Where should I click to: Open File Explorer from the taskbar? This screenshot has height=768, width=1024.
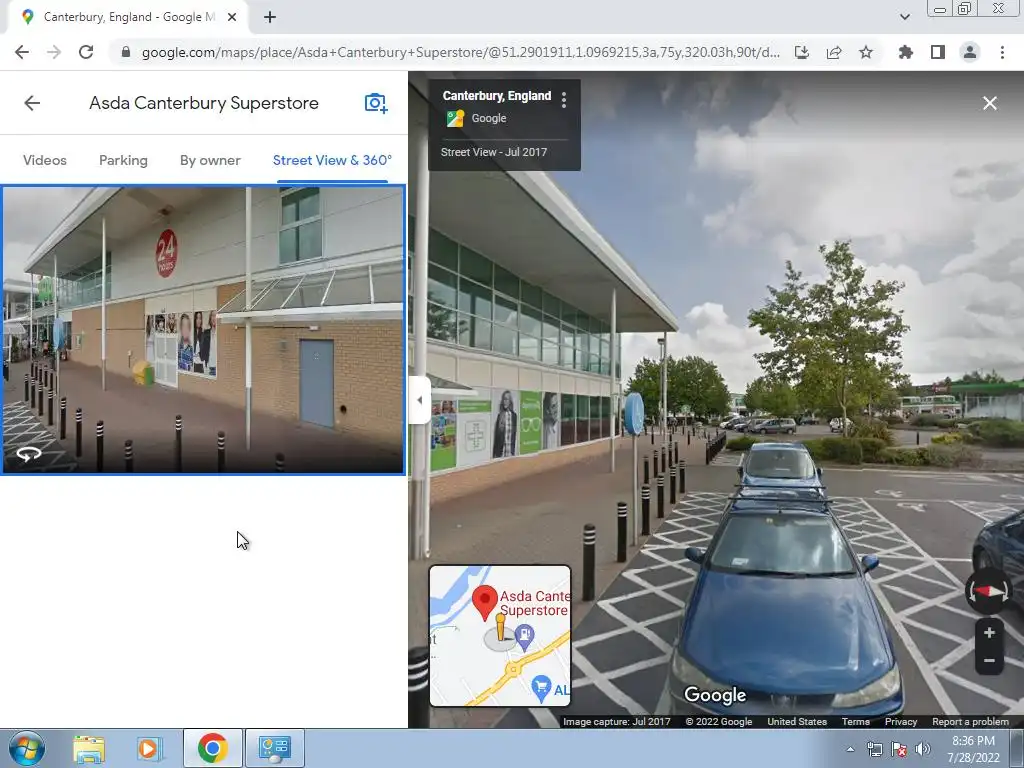click(89, 748)
